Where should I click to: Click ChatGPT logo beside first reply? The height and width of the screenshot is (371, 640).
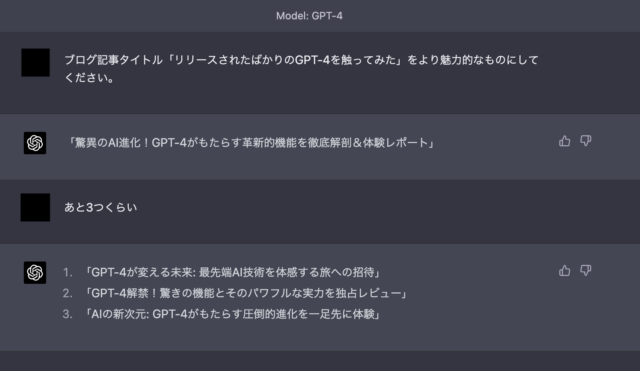(x=35, y=143)
